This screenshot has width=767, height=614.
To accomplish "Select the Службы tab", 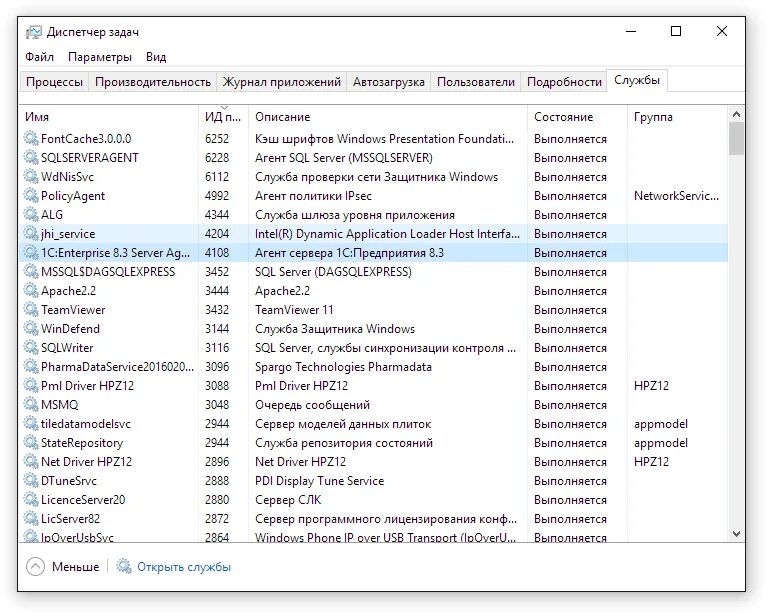I will pyautogui.click(x=637, y=80).
